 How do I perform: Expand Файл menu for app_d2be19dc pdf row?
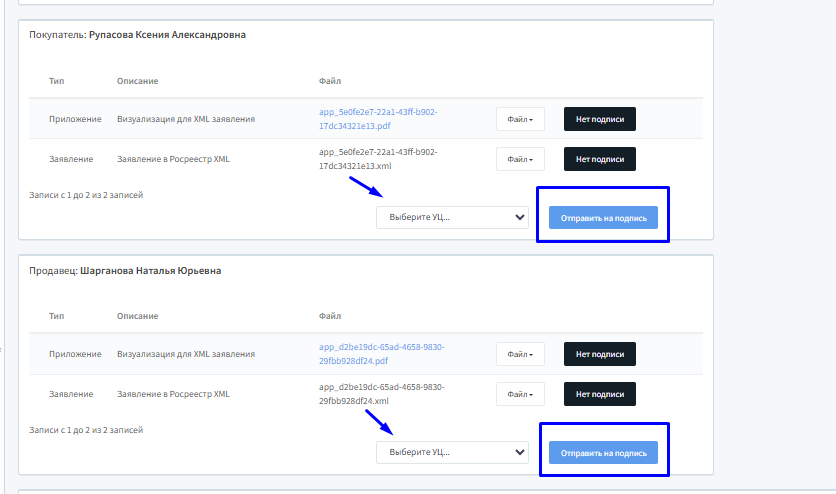pyautogui.click(x=520, y=354)
